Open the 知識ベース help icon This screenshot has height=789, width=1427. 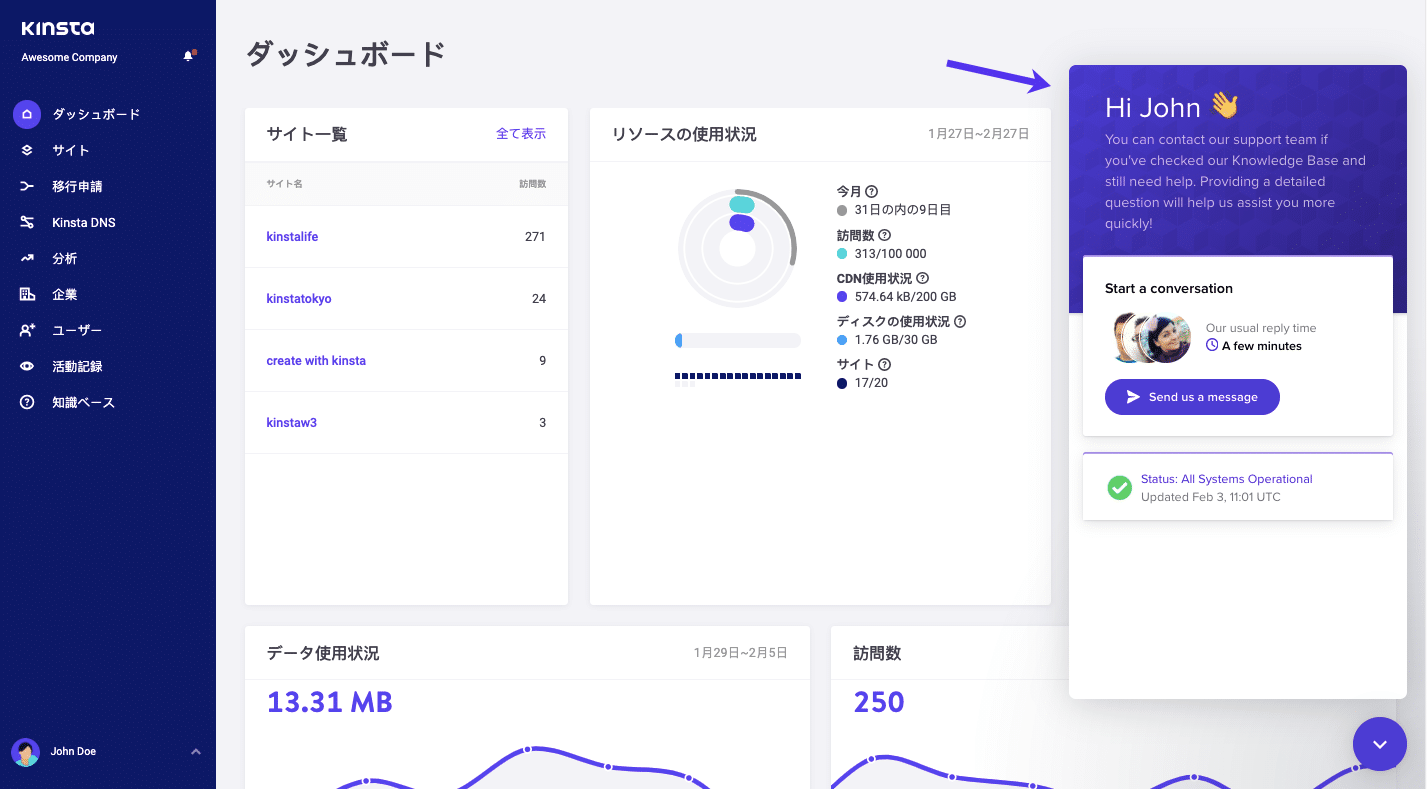tap(27, 402)
